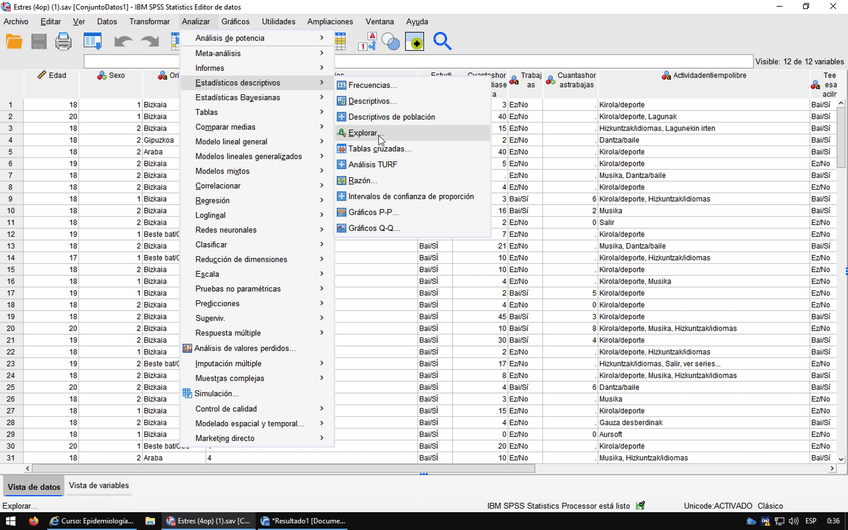Click the Value Labels icon in toolbar
The width and height of the screenshot is (848, 530).
click(366, 41)
